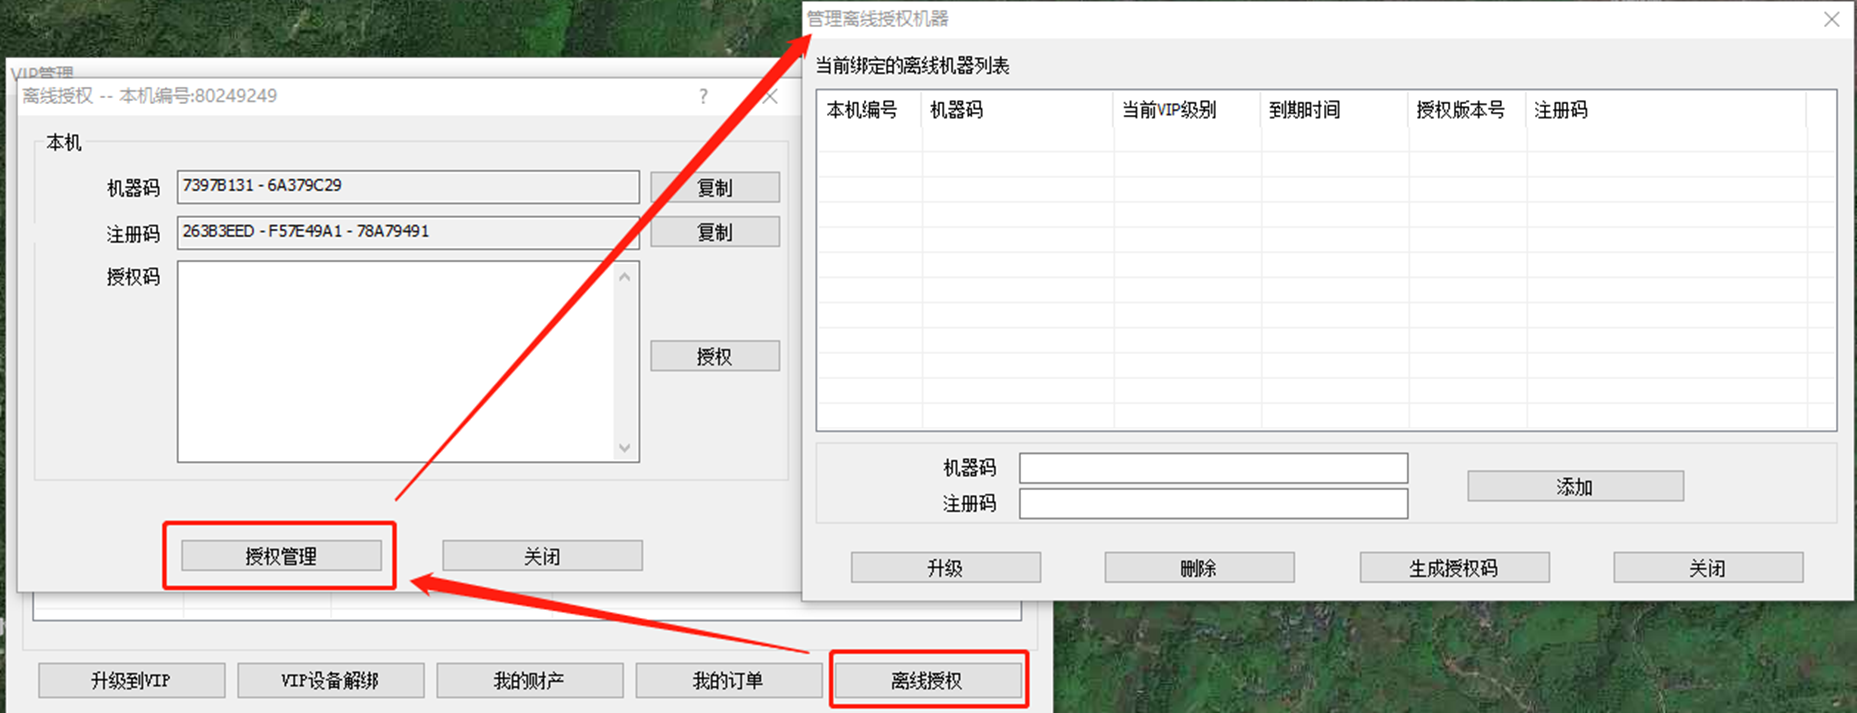Screen dimensions: 1857x713
Task: Click the 授权码 scrollbar up arrow
Action: 625,276
